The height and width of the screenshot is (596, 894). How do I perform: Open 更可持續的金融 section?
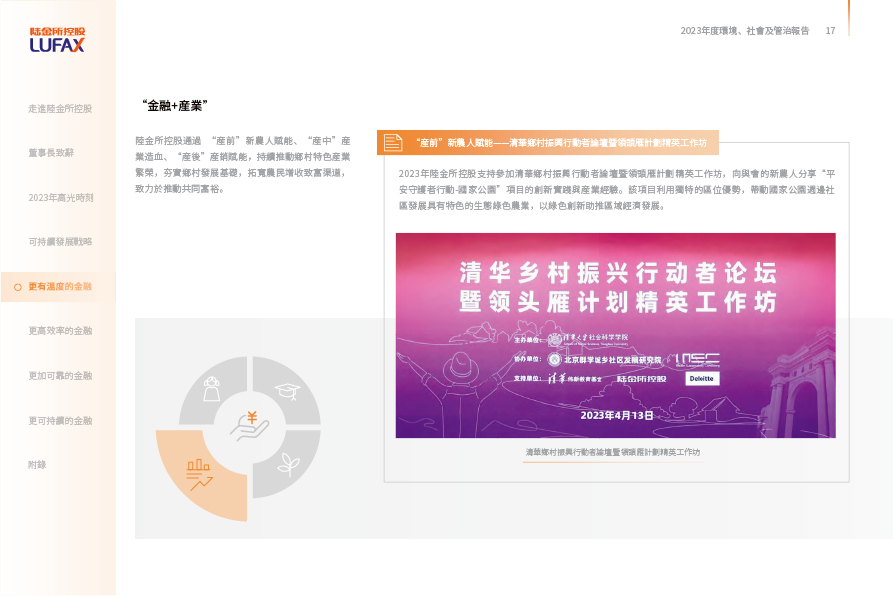pos(60,420)
